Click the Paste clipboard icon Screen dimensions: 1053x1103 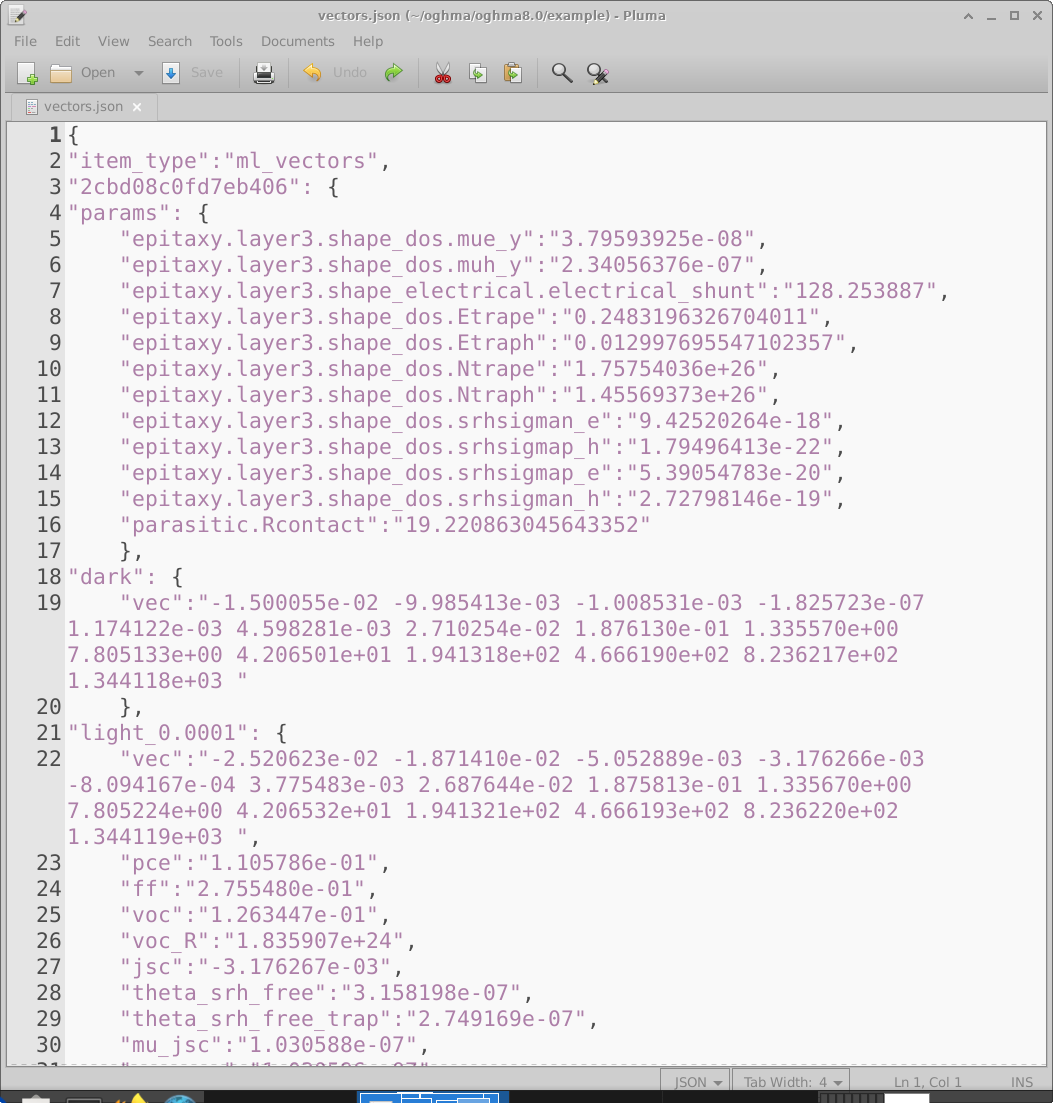pyautogui.click(x=513, y=73)
